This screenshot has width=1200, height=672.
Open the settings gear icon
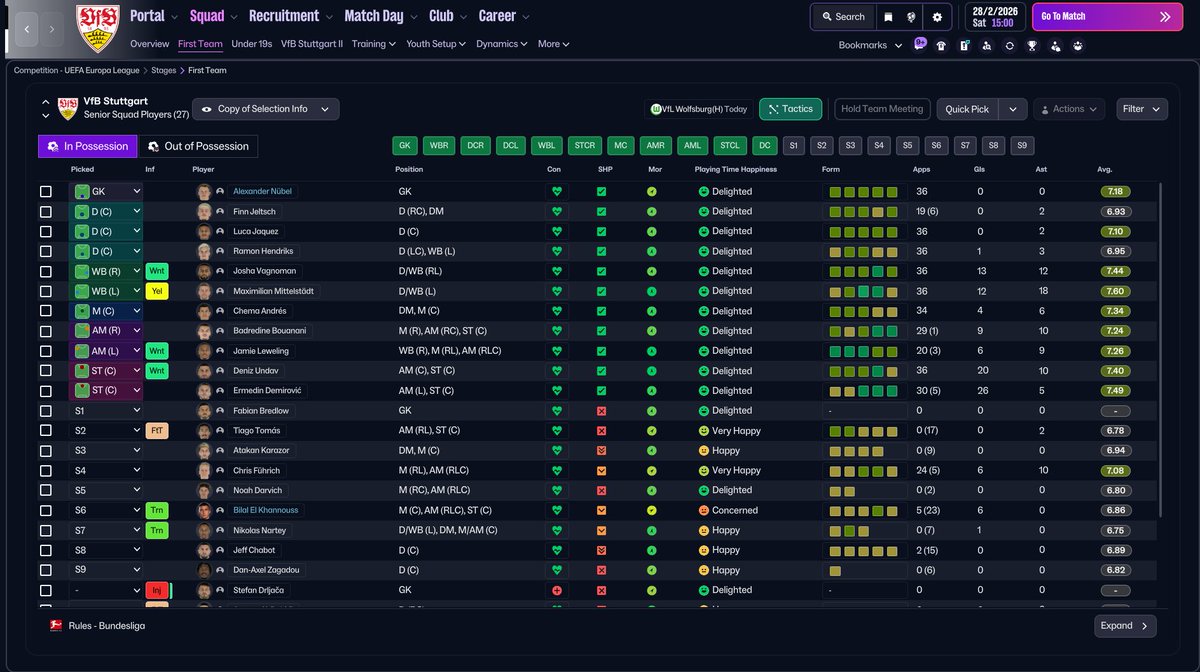(937, 17)
